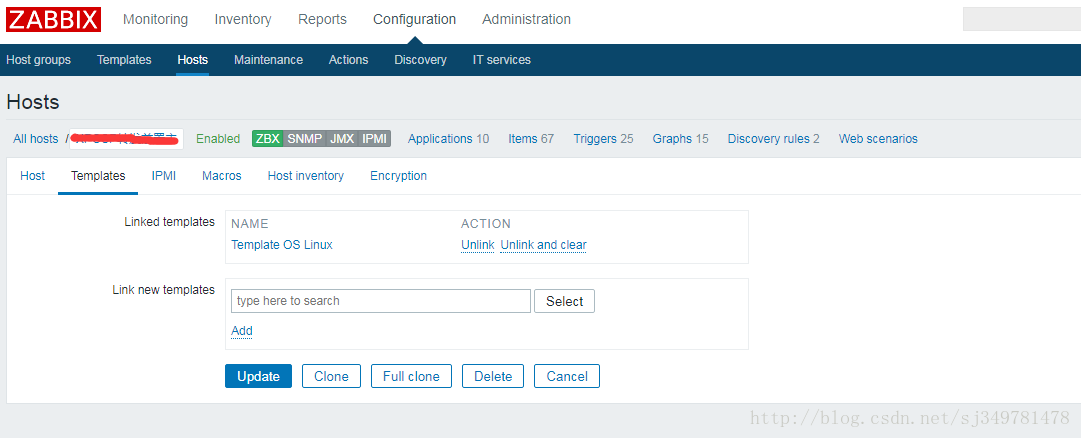
Task: Click the top search field
Action: pyautogui.click(x=1022, y=19)
